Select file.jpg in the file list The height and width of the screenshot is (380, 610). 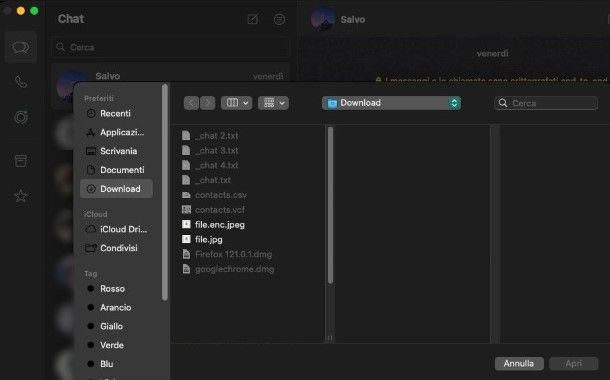[x=209, y=239]
